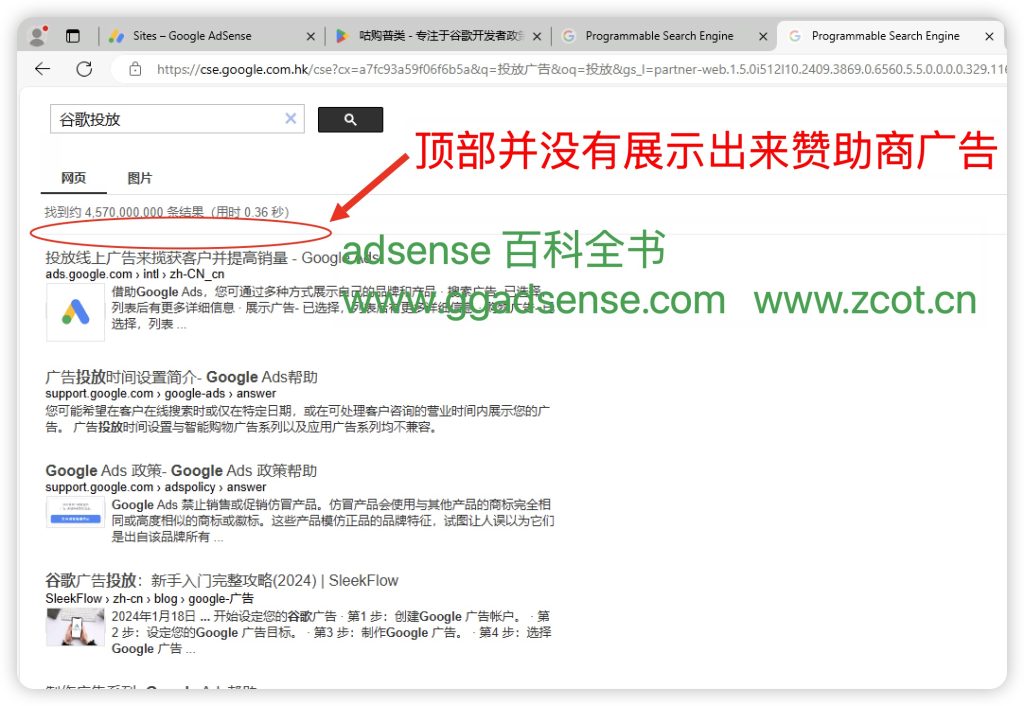Close the active Programmable Search Engine tab

click(x=989, y=37)
